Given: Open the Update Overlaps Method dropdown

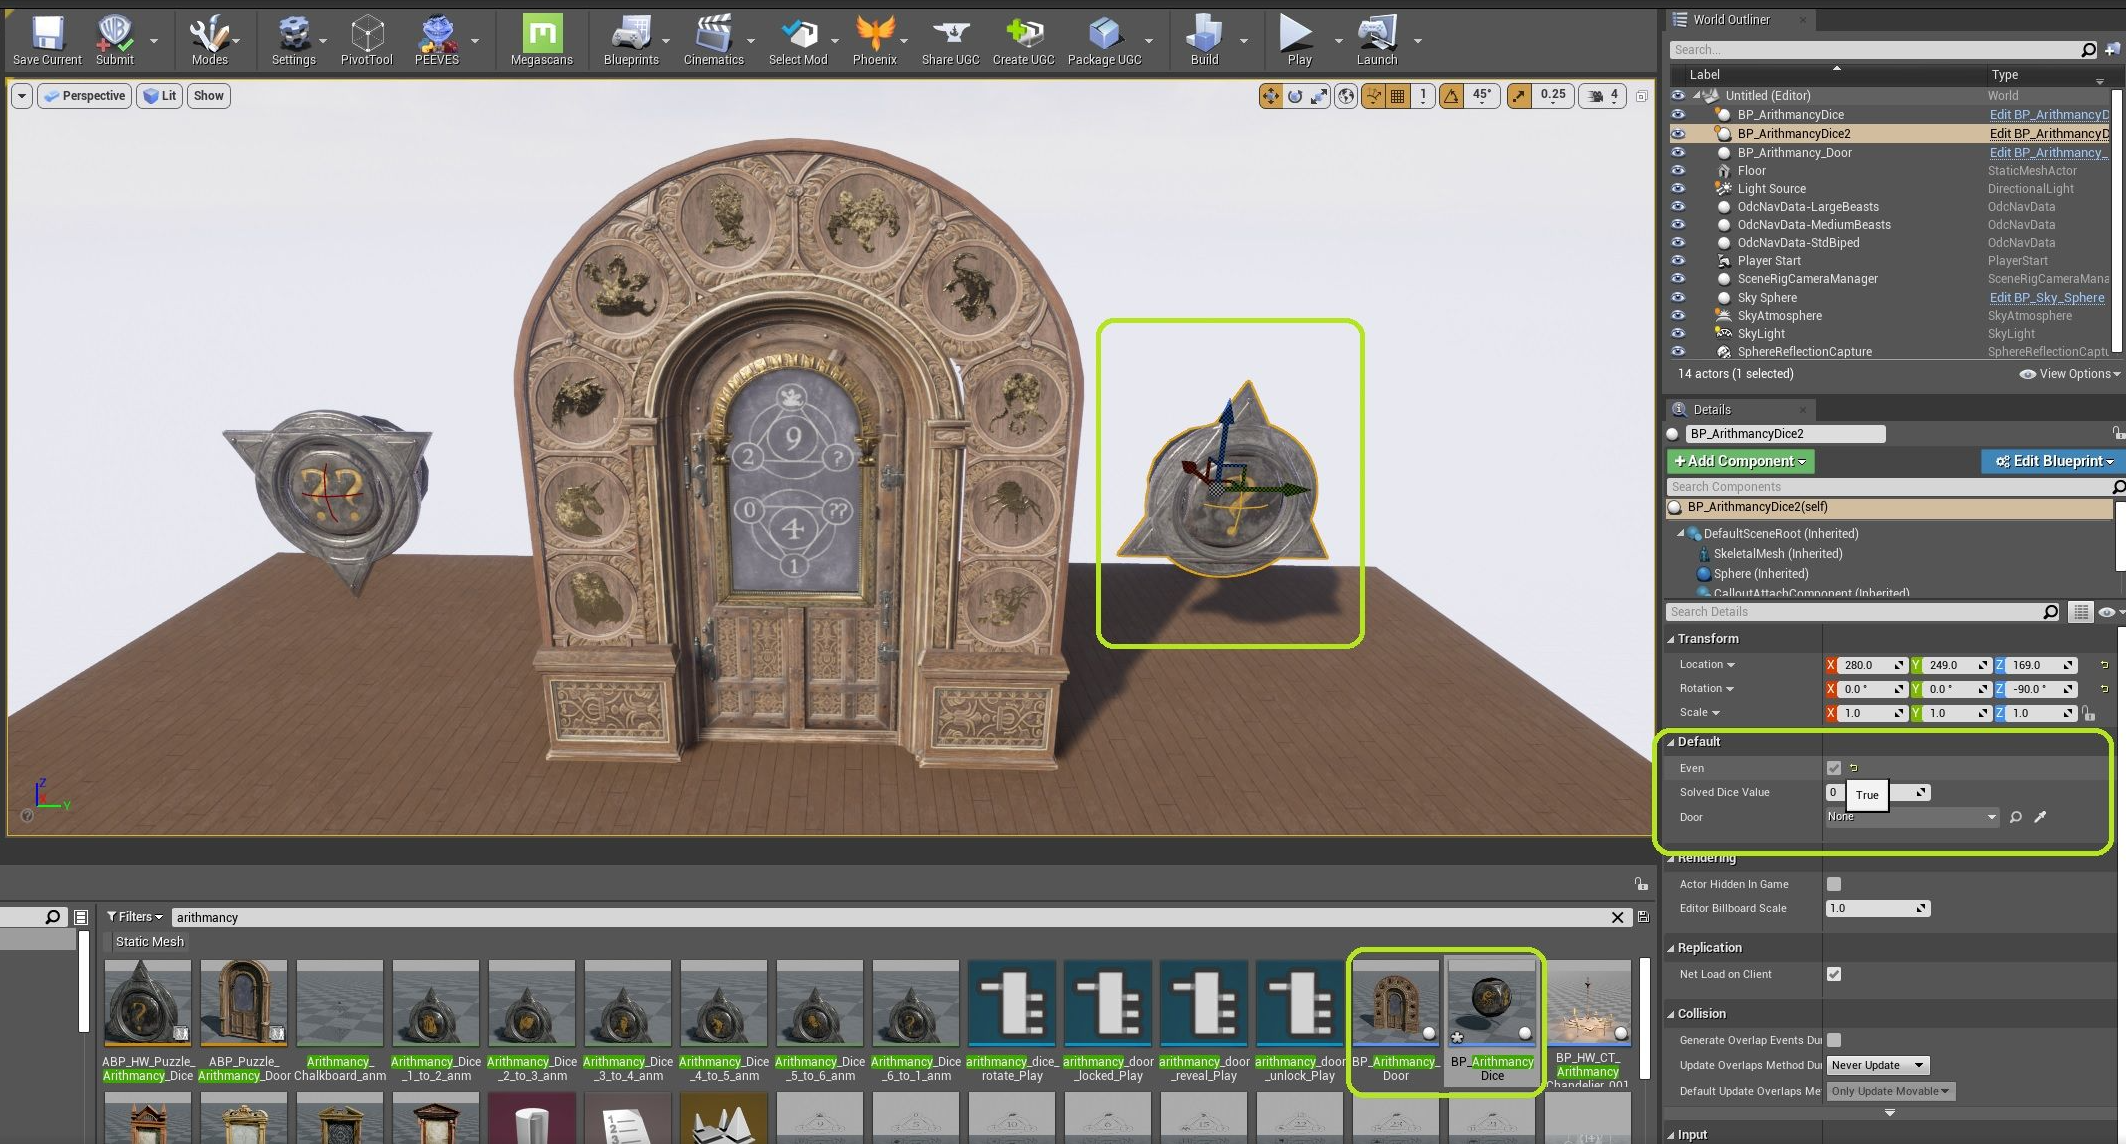Looking at the screenshot, I should click(1877, 1065).
